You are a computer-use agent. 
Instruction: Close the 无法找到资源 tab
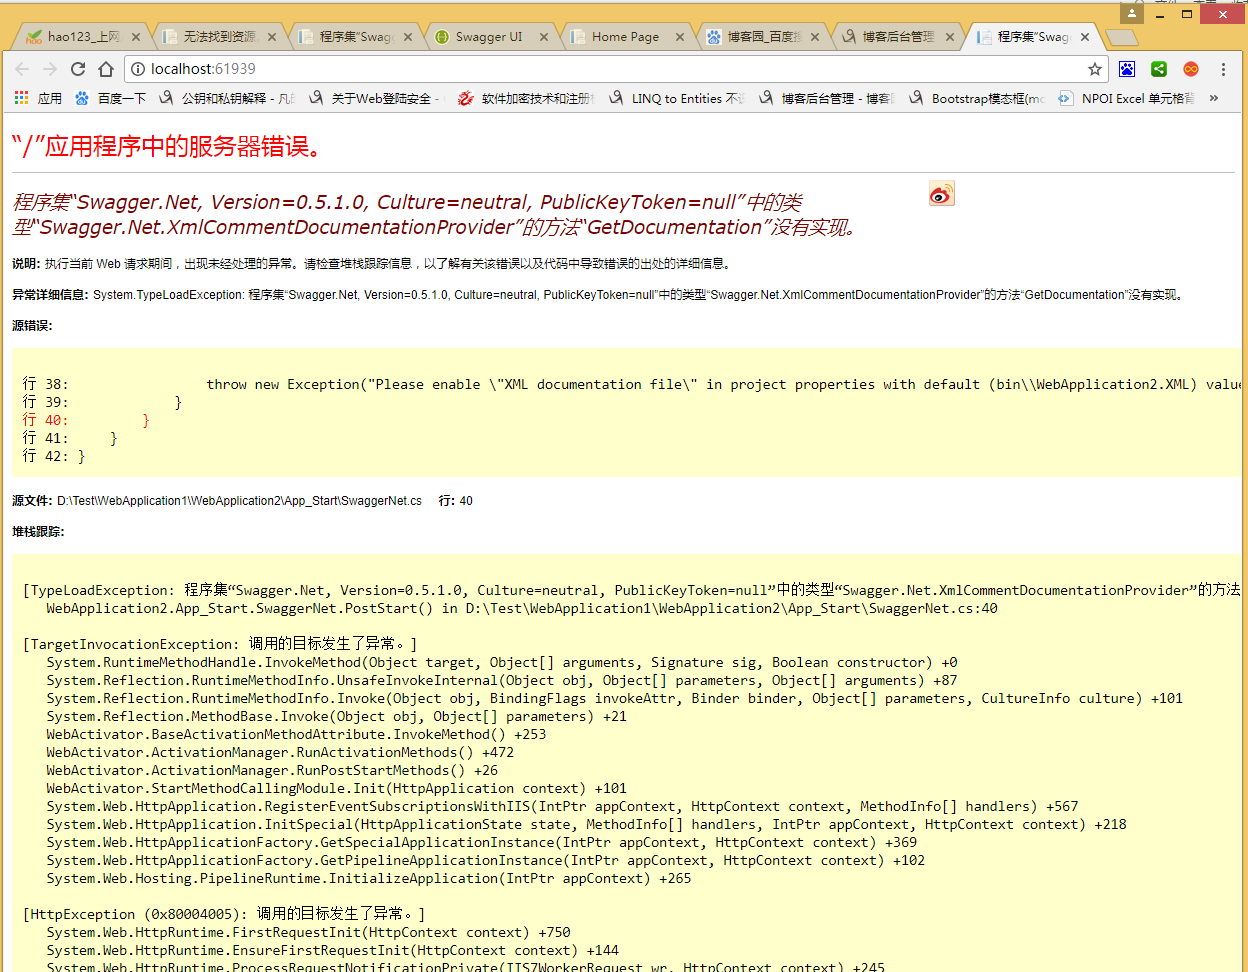click(272, 37)
